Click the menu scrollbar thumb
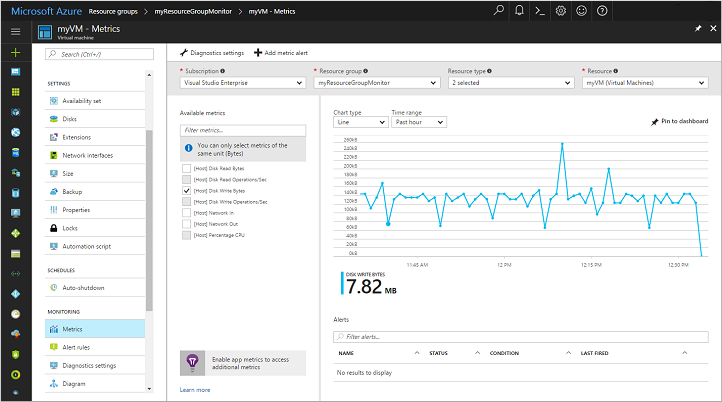 [149, 220]
